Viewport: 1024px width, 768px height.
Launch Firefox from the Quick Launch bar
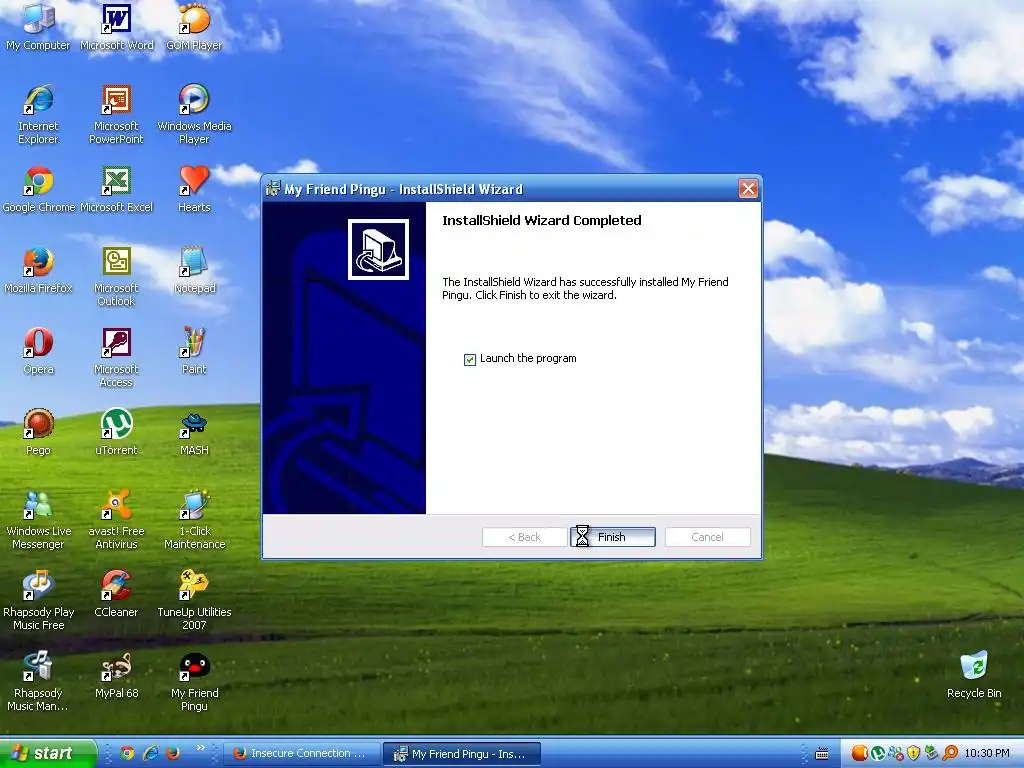(174, 754)
